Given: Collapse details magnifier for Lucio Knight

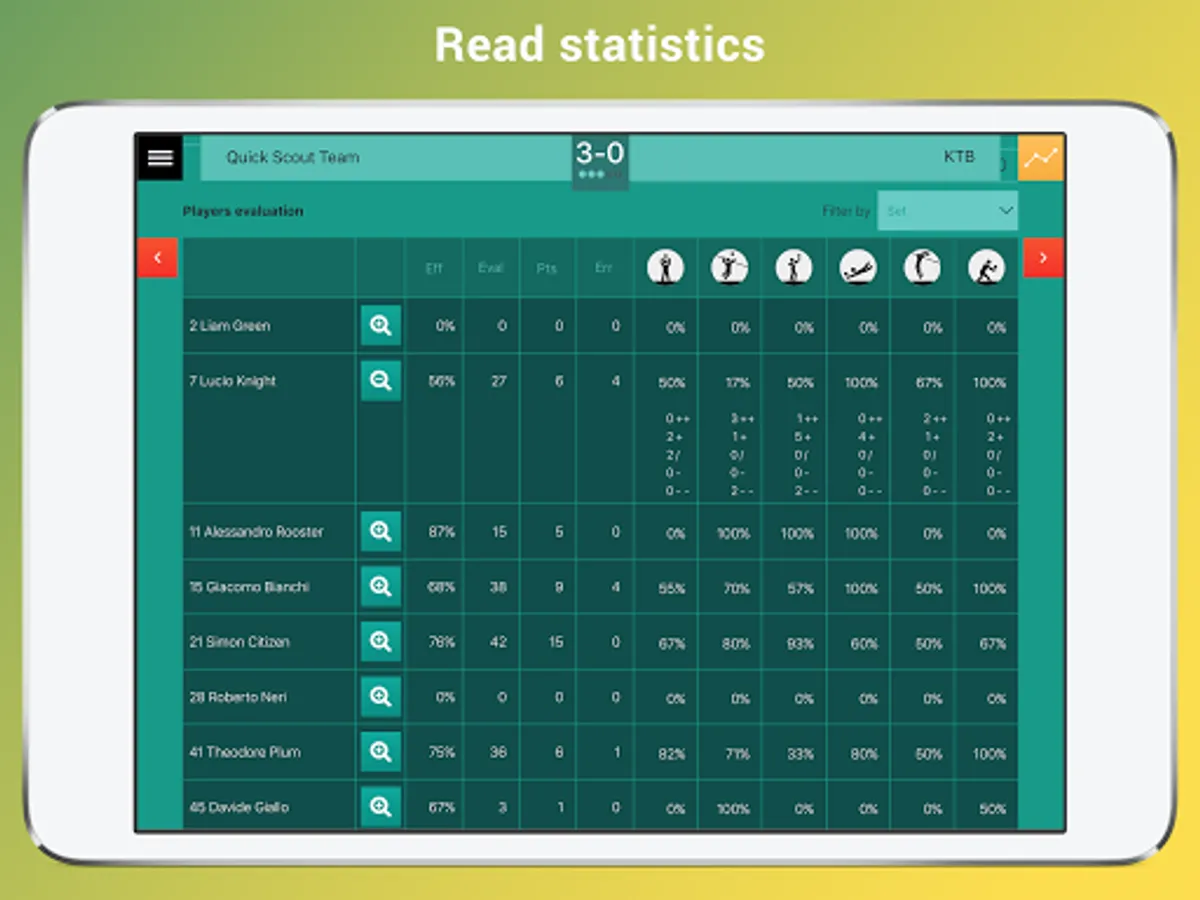Looking at the screenshot, I should point(380,380).
